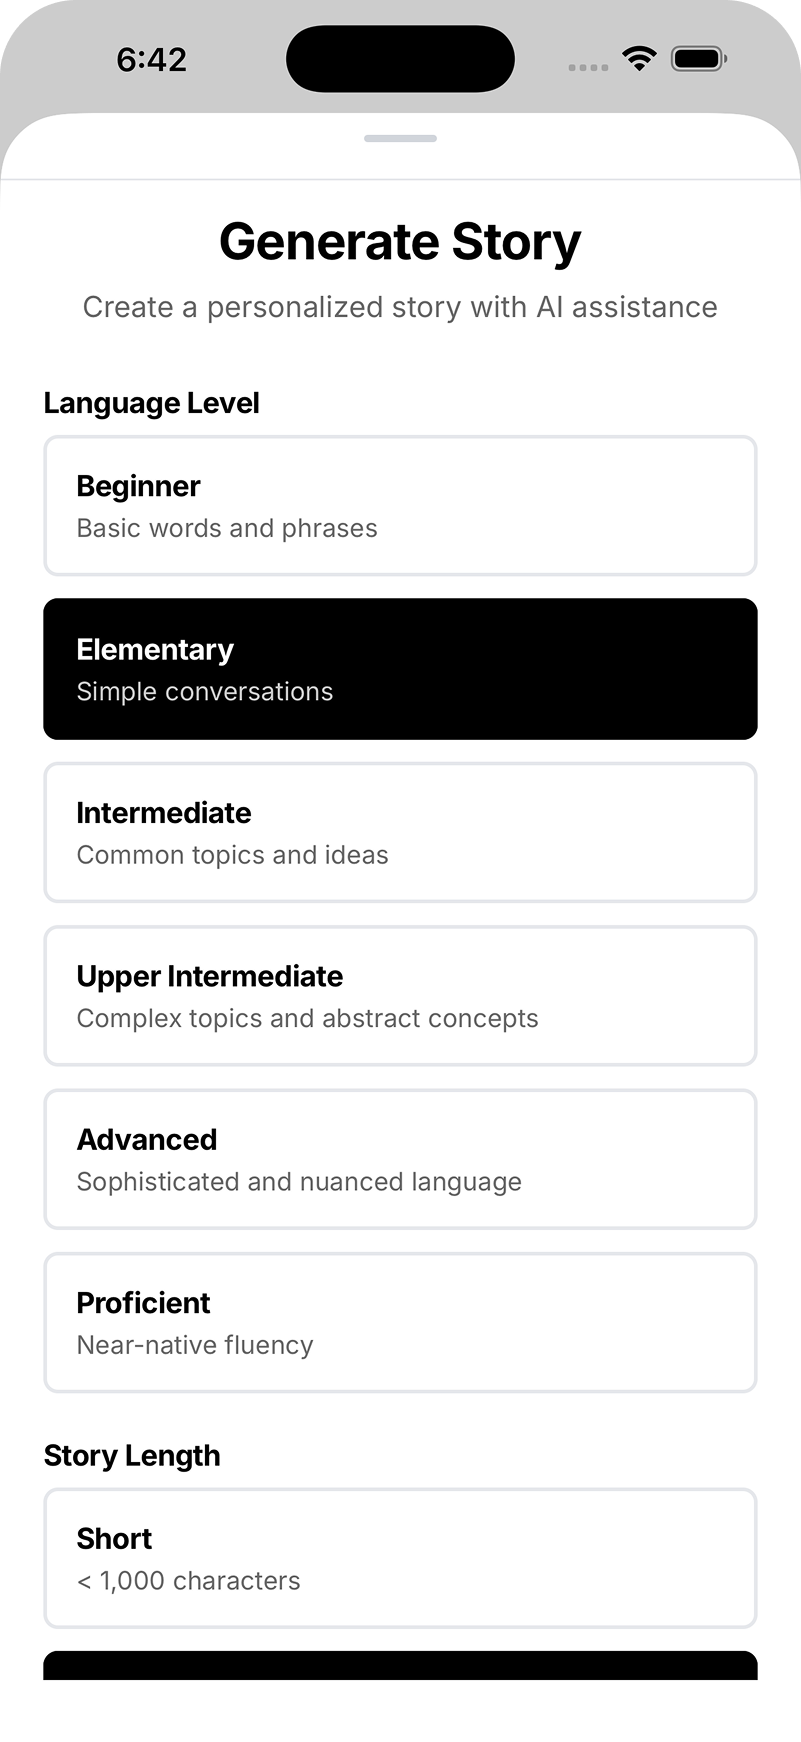Choose the Intermediate language level
This screenshot has height=1742, width=801.
[400, 832]
